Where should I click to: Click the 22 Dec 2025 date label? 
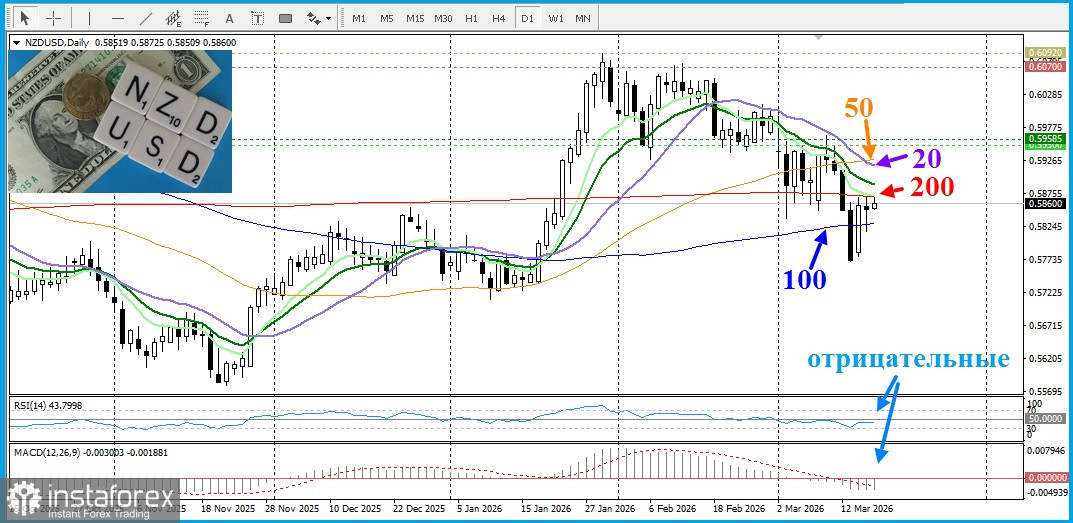click(420, 509)
